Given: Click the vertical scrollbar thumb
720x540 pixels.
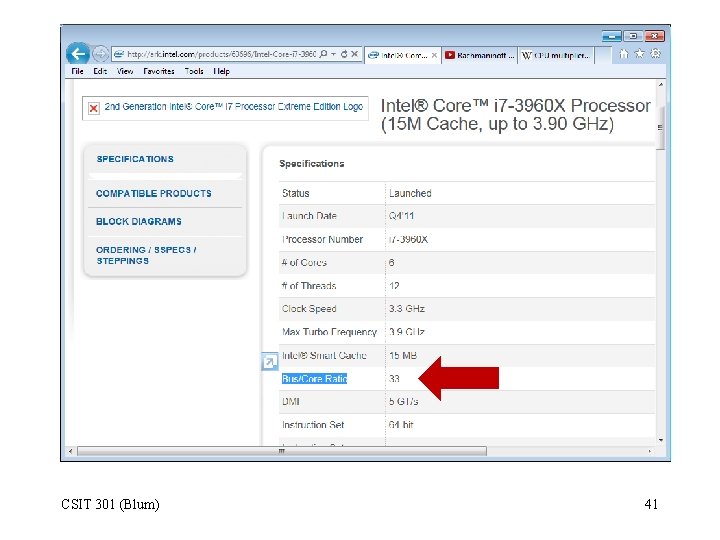Looking at the screenshot, I should coord(661,128).
